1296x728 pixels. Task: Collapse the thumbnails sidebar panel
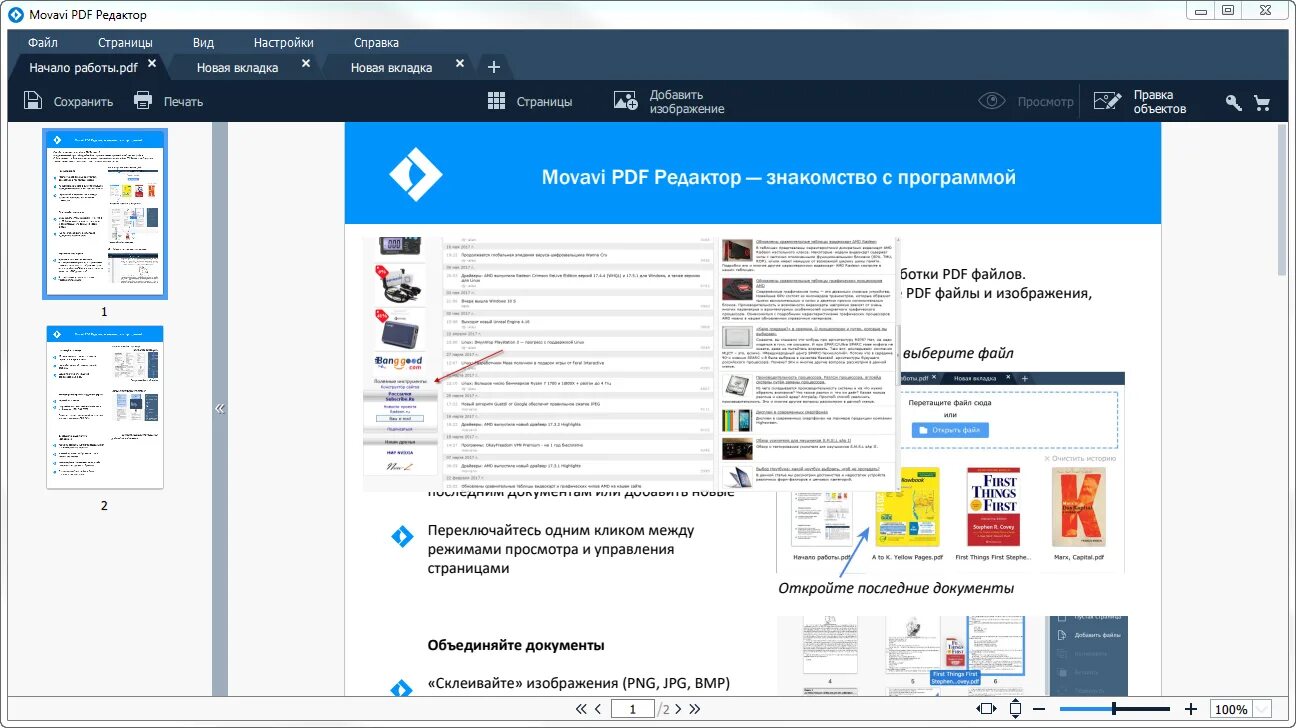[220, 408]
